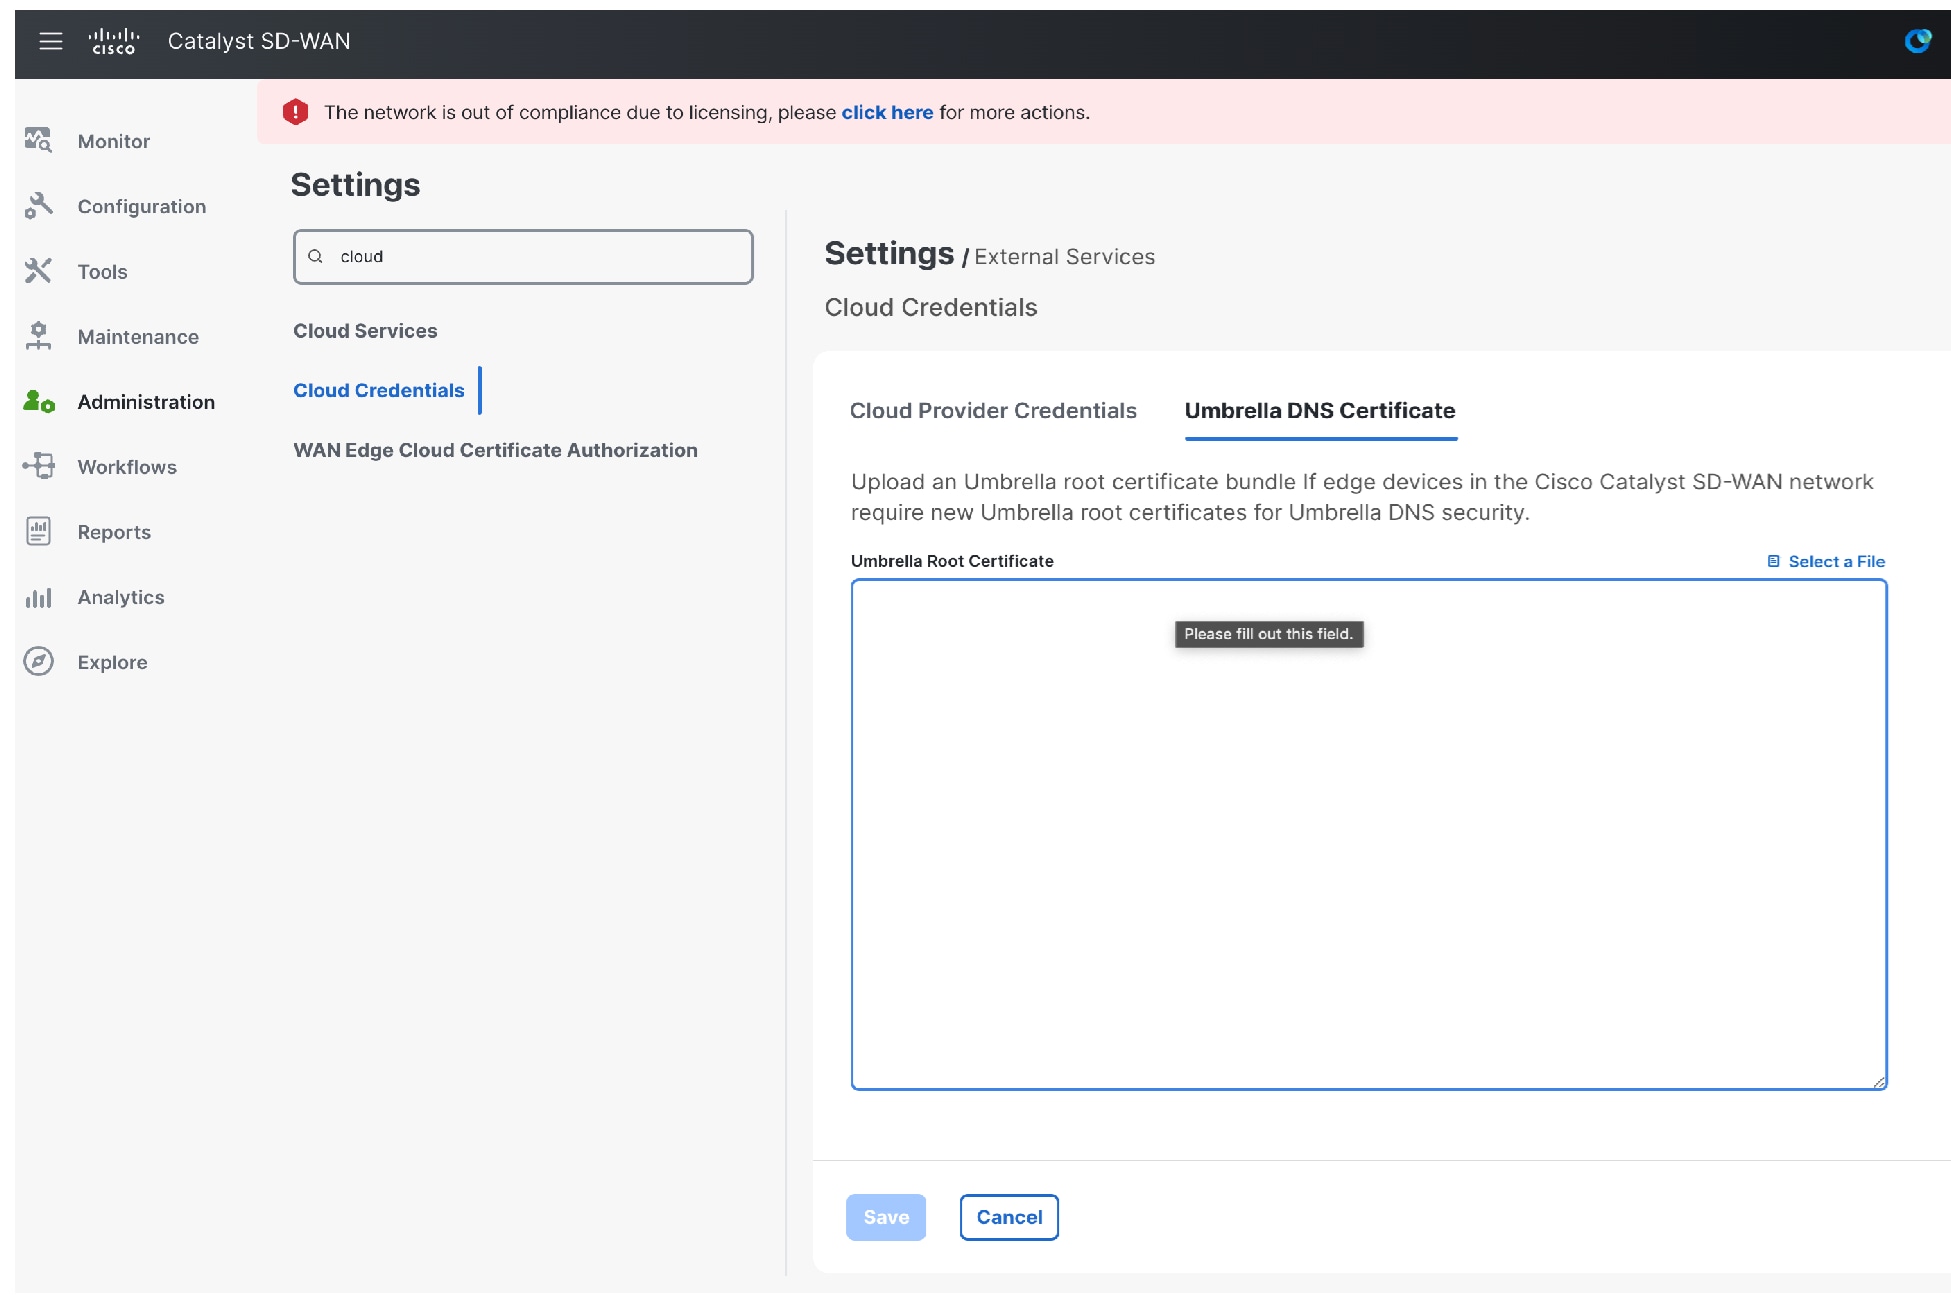
Task: Click the Catalyst SD-WAN title
Action: pyautogui.click(x=259, y=41)
